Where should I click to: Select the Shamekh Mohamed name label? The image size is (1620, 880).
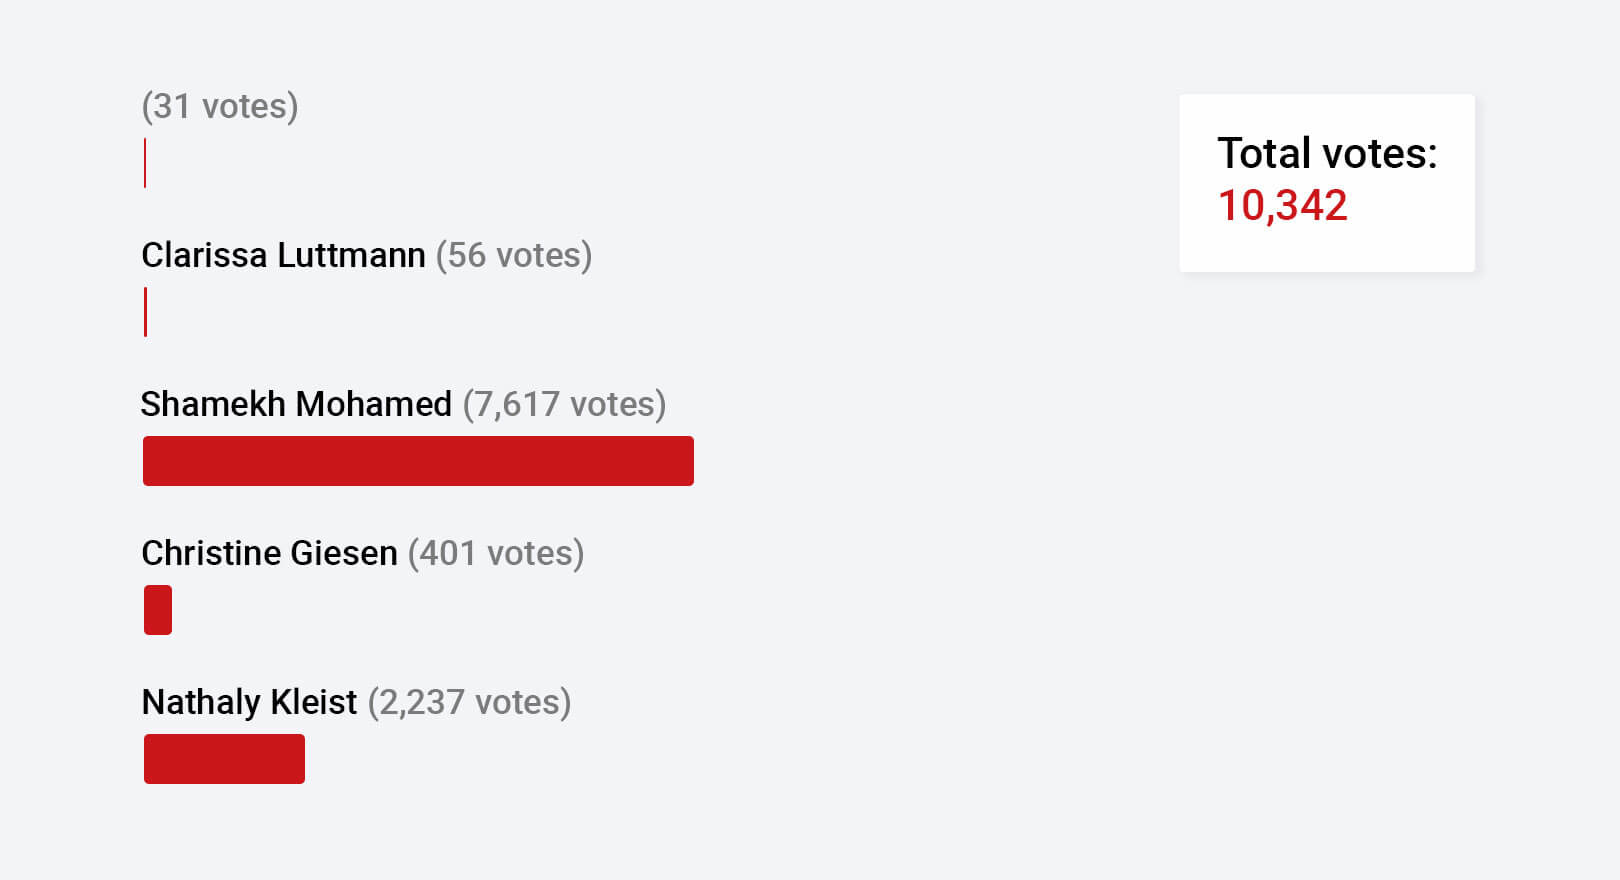click(296, 404)
